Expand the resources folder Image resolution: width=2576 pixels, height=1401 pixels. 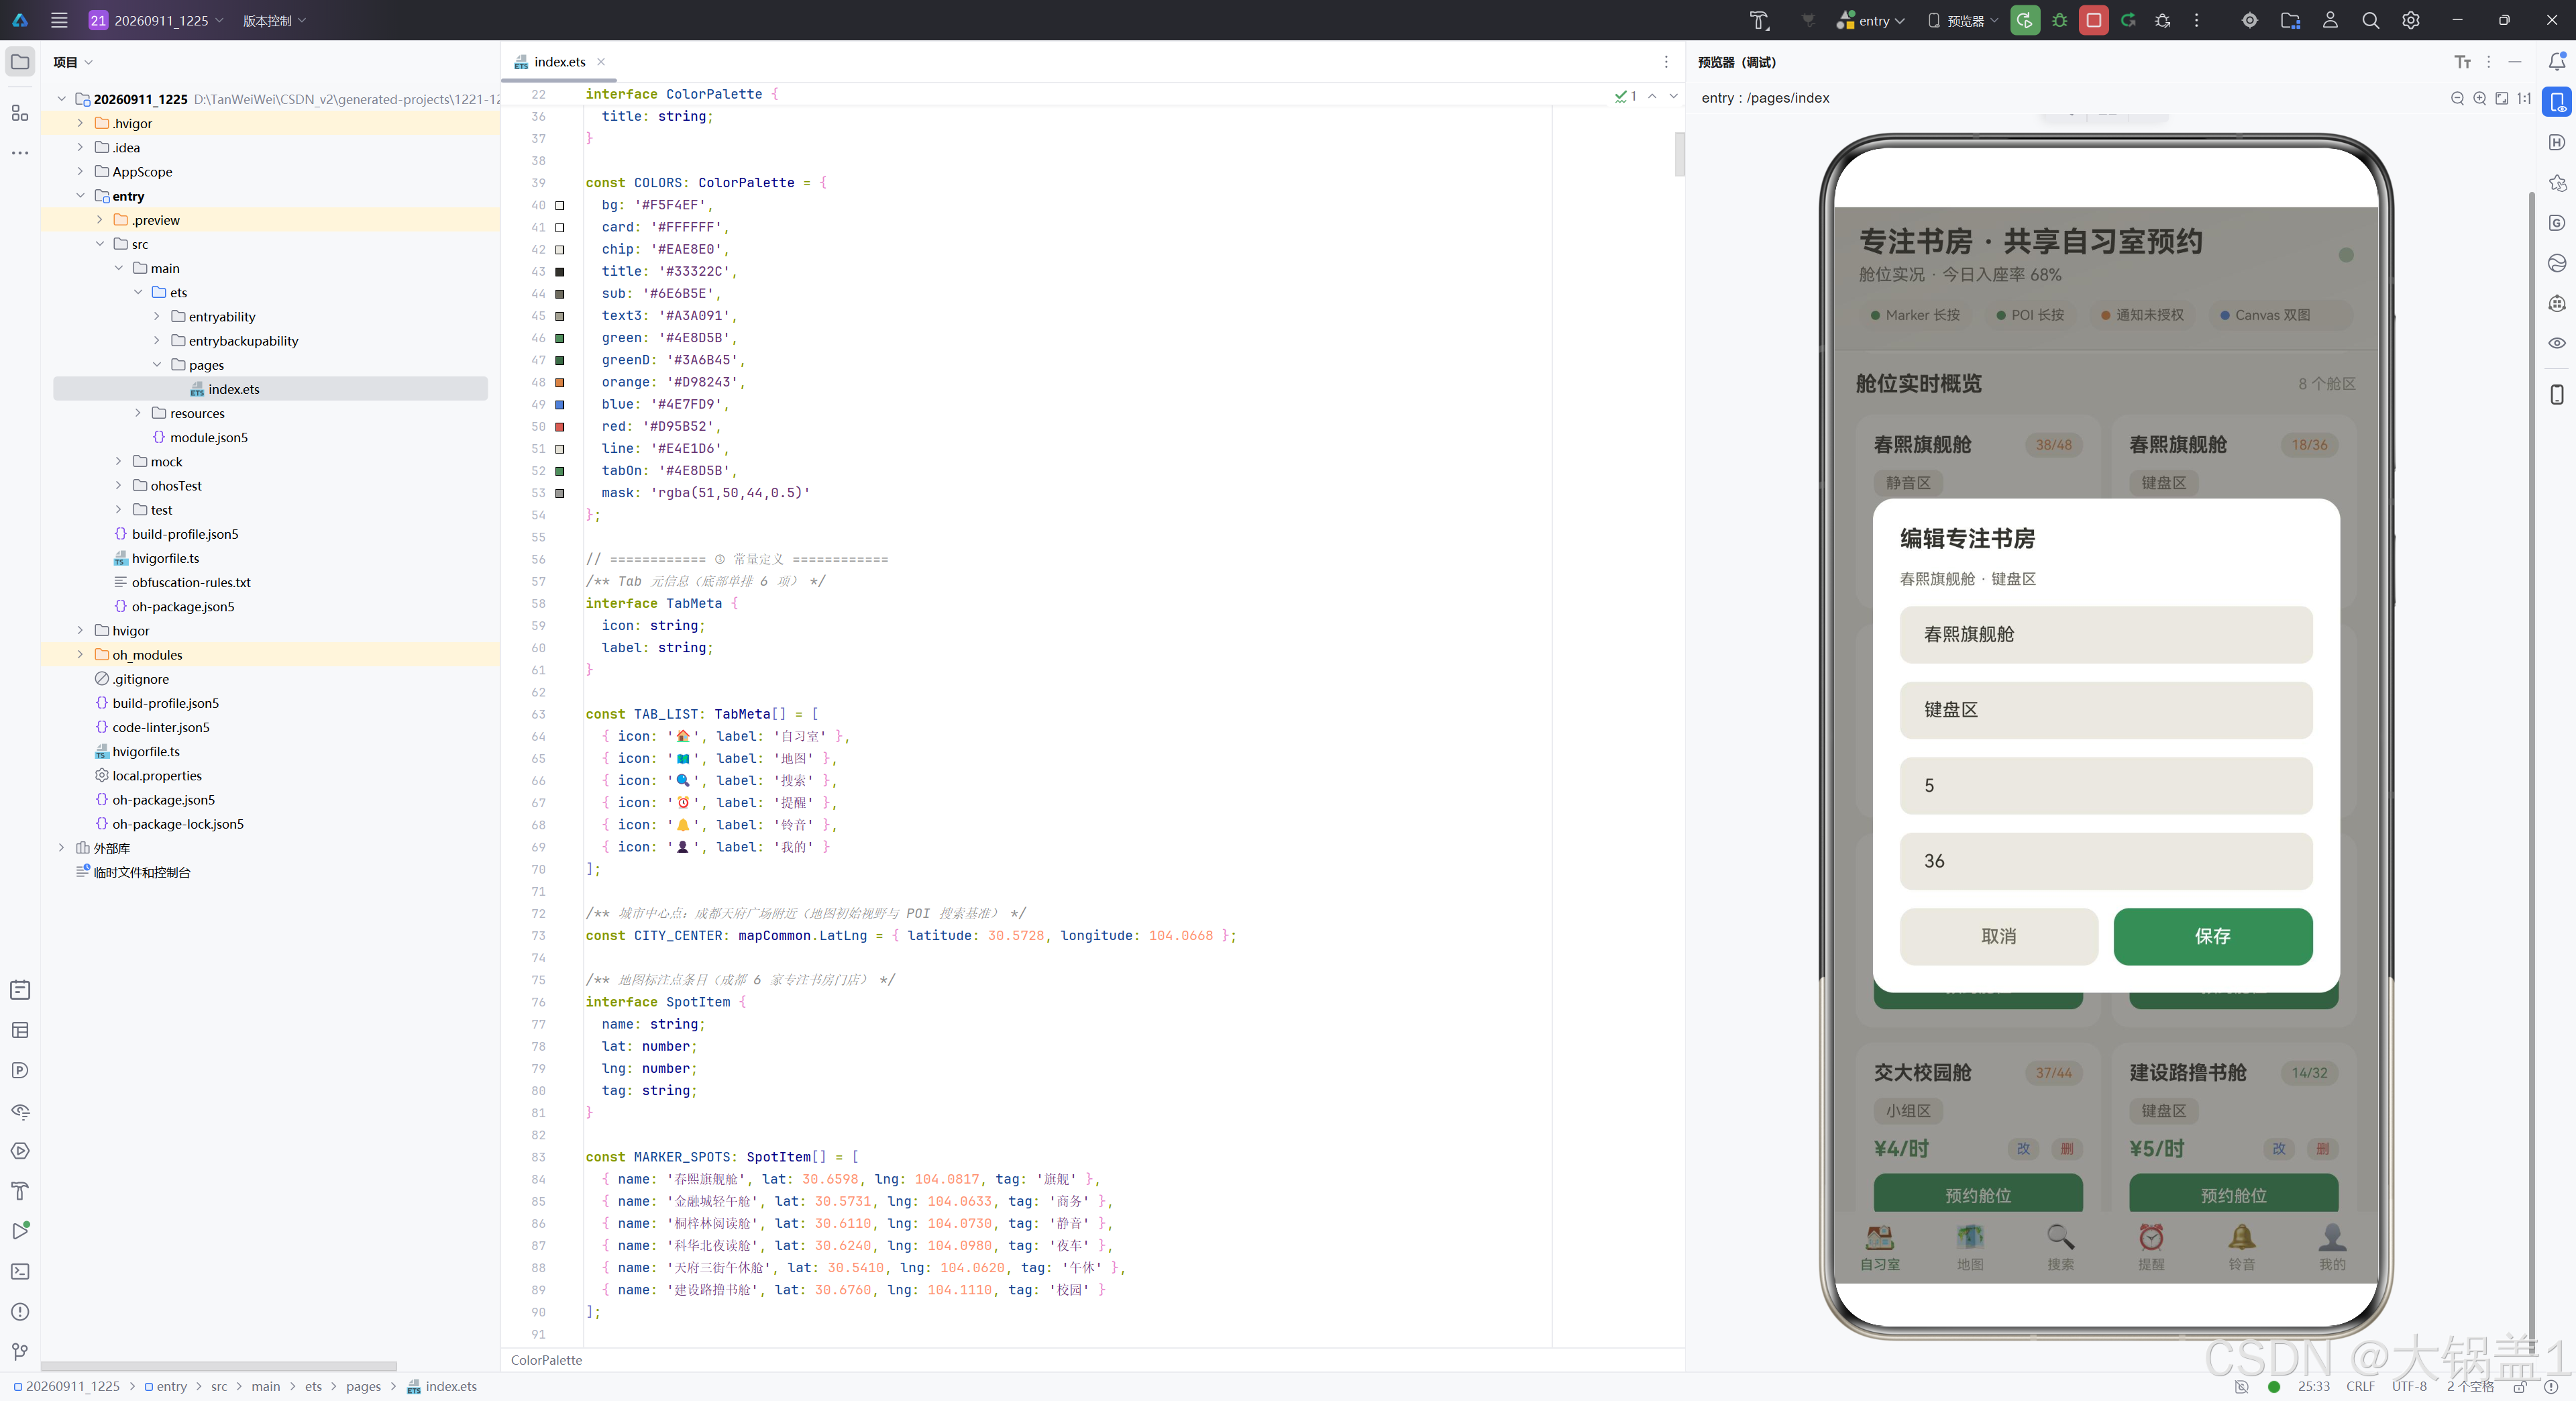pos(138,413)
